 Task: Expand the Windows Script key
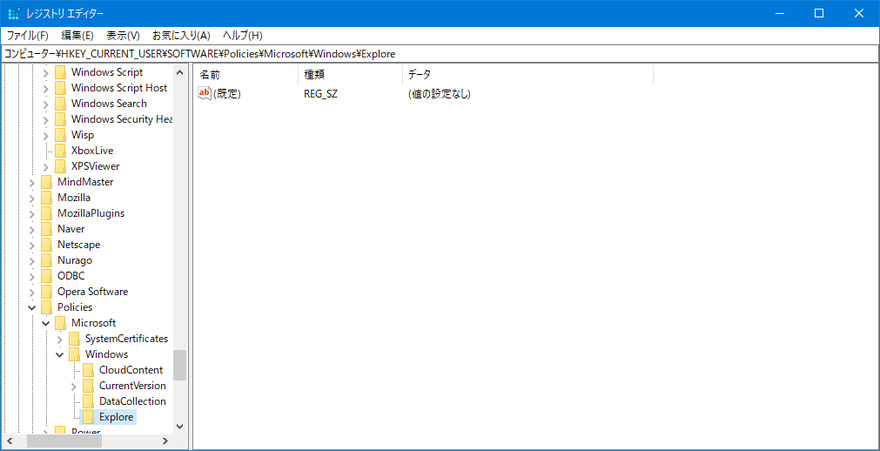pos(47,72)
